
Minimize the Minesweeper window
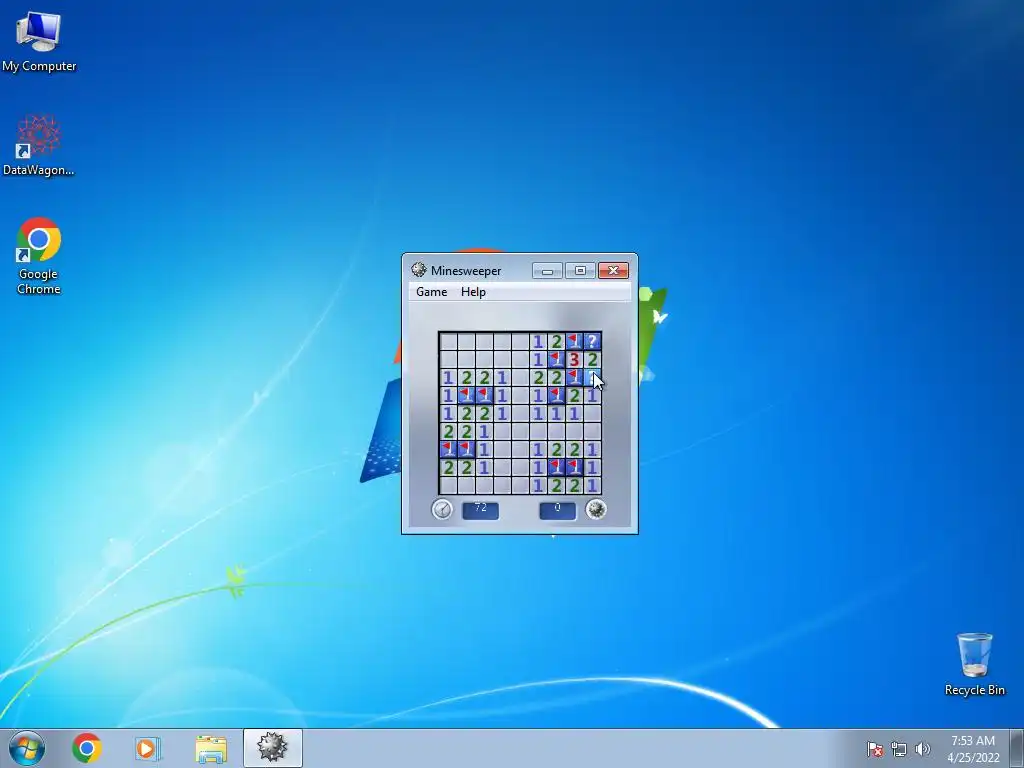point(547,270)
